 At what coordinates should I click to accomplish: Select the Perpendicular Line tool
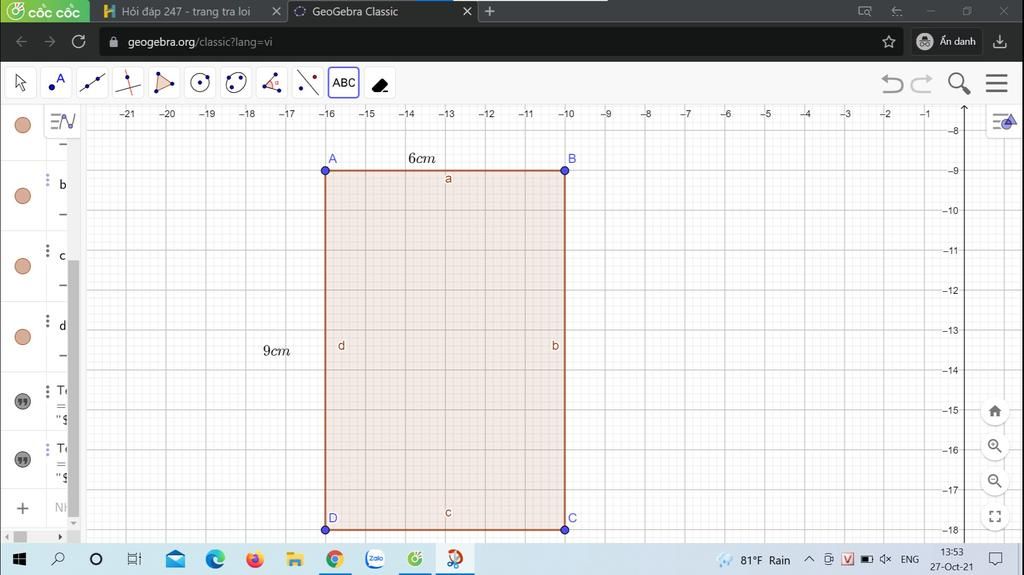tap(128, 83)
